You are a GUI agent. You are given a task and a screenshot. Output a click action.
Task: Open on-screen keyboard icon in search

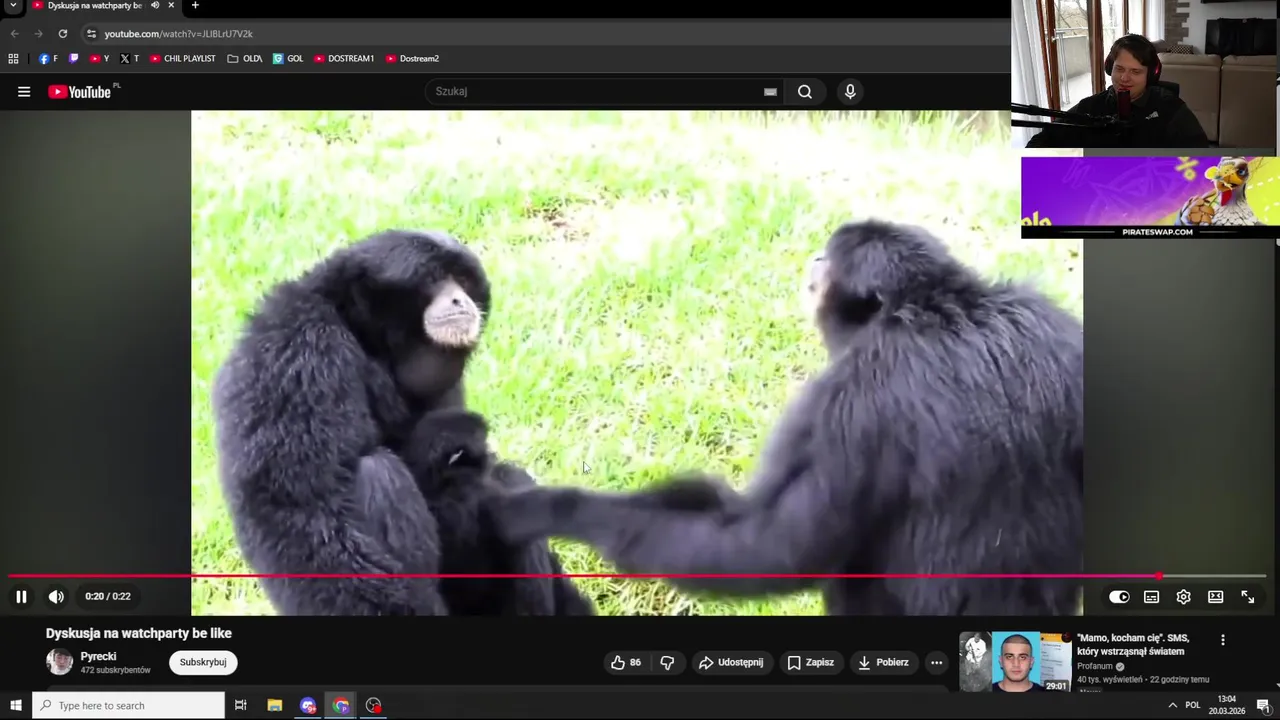(x=770, y=91)
